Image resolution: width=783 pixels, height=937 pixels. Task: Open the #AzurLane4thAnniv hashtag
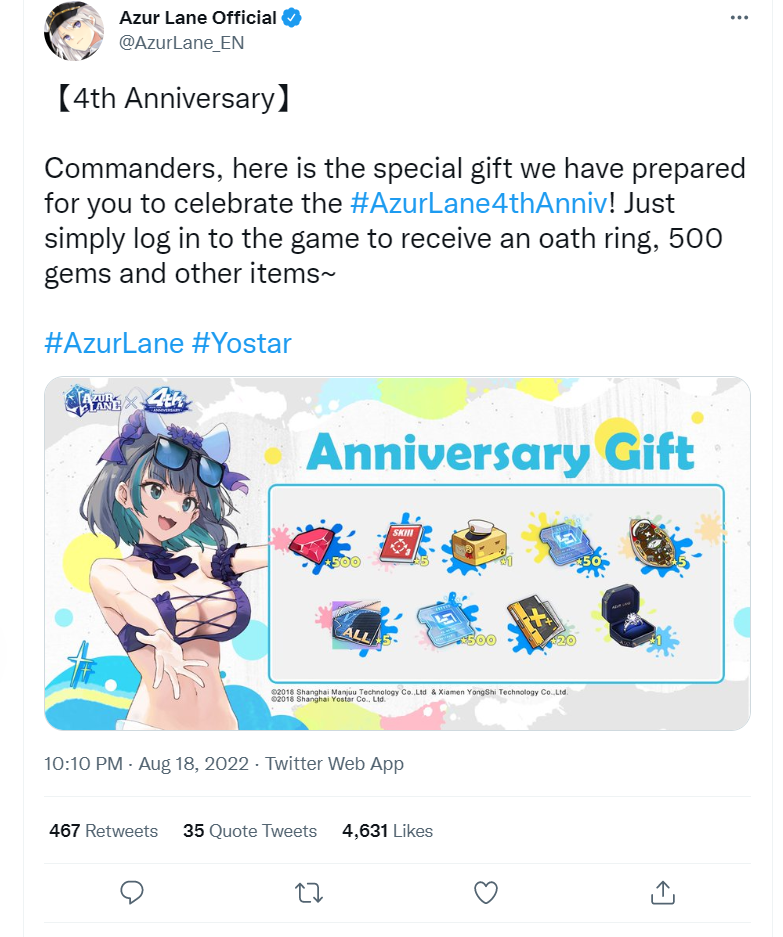(479, 203)
